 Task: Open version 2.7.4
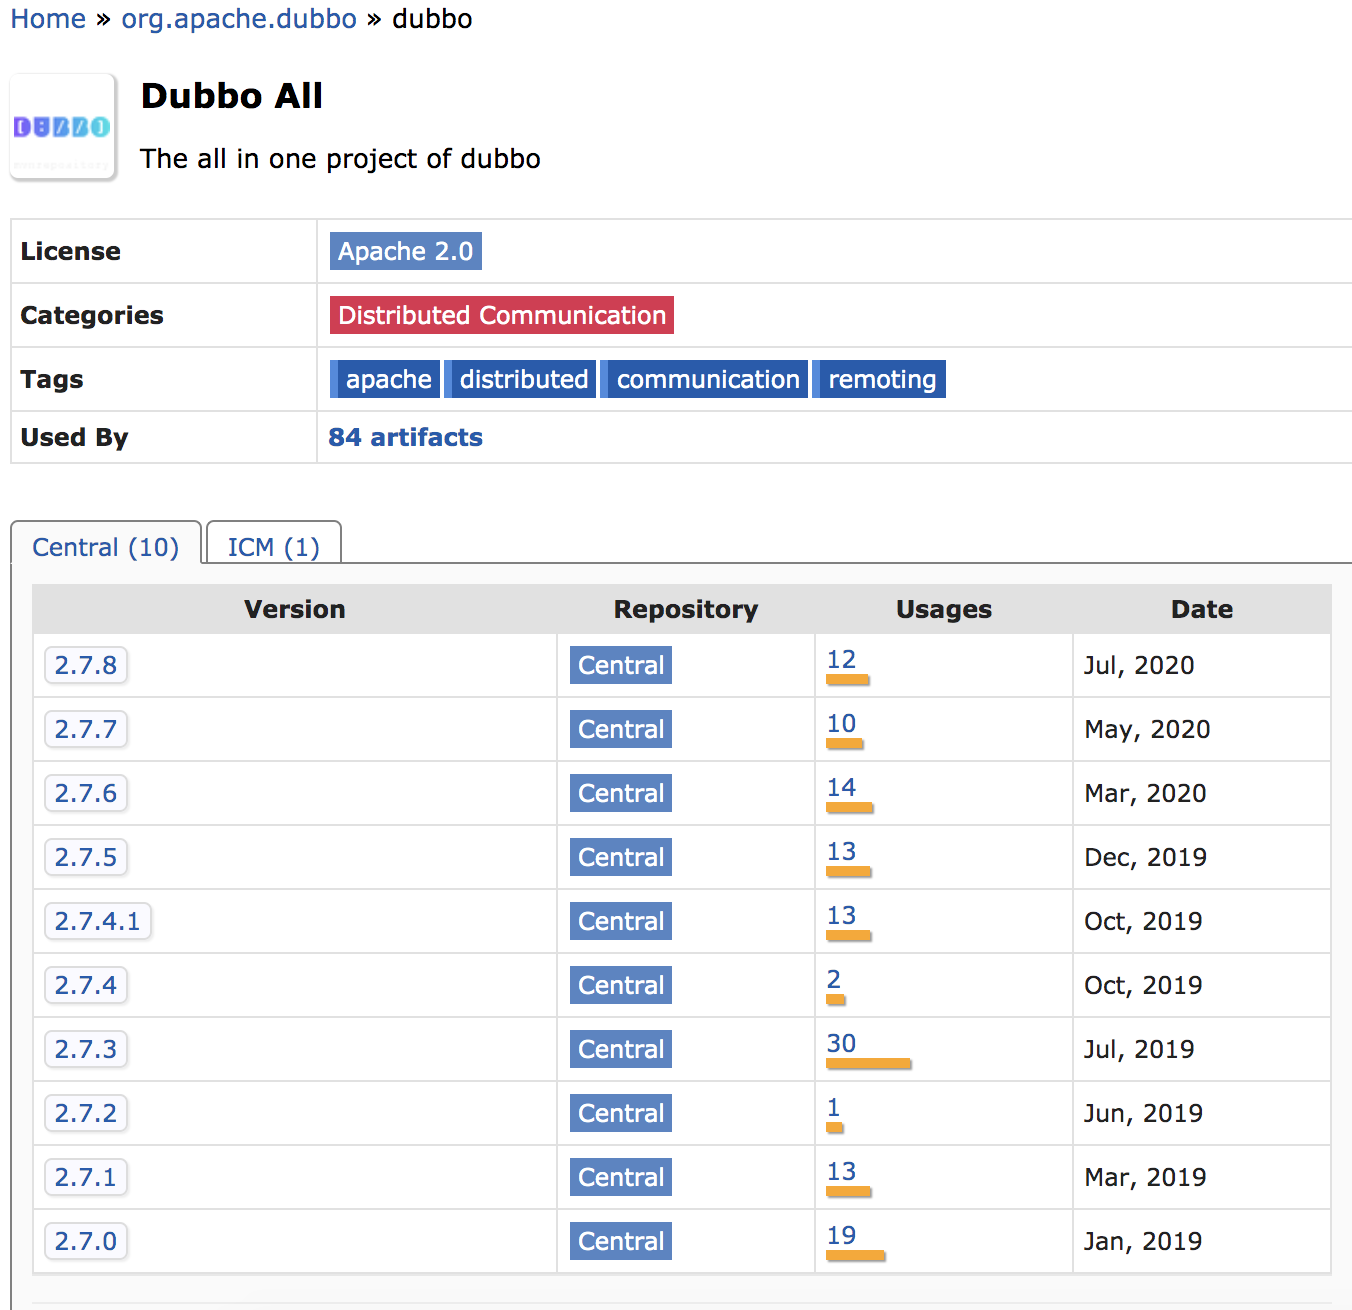point(86,985)
